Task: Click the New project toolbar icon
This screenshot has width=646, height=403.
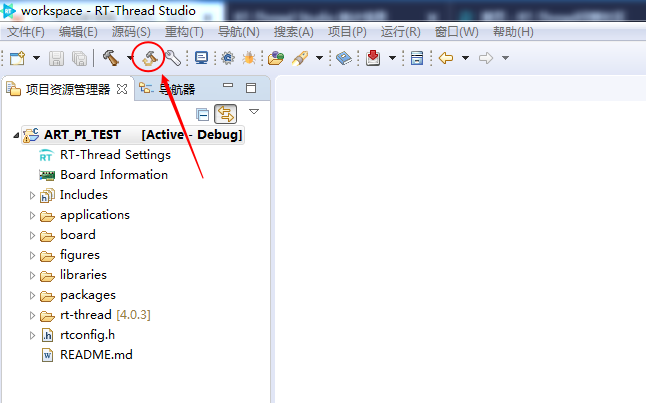Action: (x=17, y=58)
